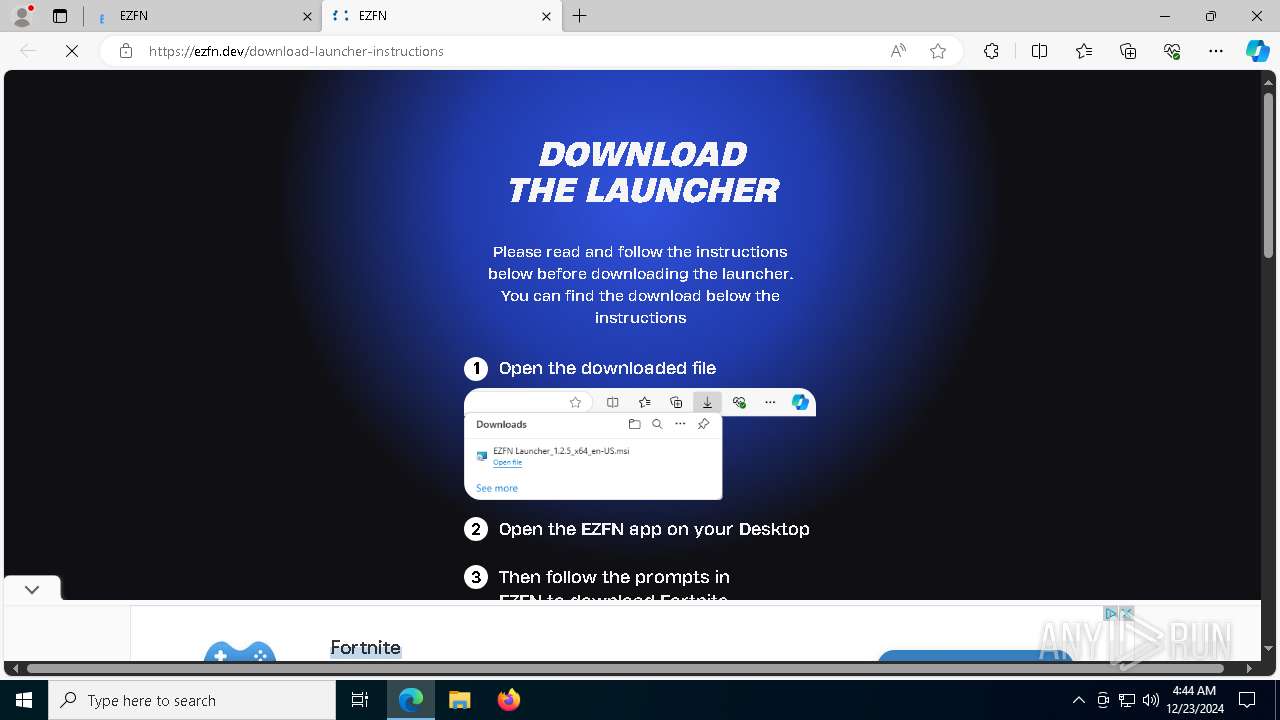Open volume control tray icon
Image resolution: width=1280 pixels, height=720 pixels.
tap(1150, 700)
